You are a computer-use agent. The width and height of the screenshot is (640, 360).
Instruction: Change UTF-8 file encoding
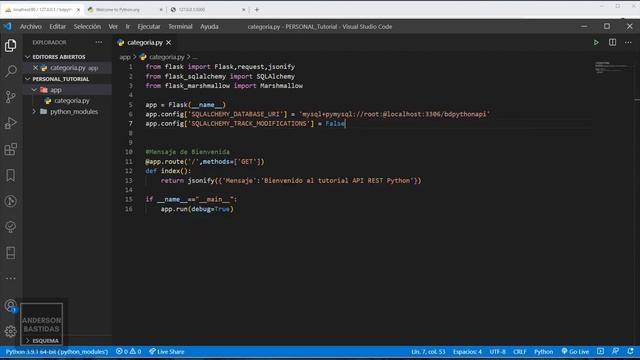[x=498, y=351]
